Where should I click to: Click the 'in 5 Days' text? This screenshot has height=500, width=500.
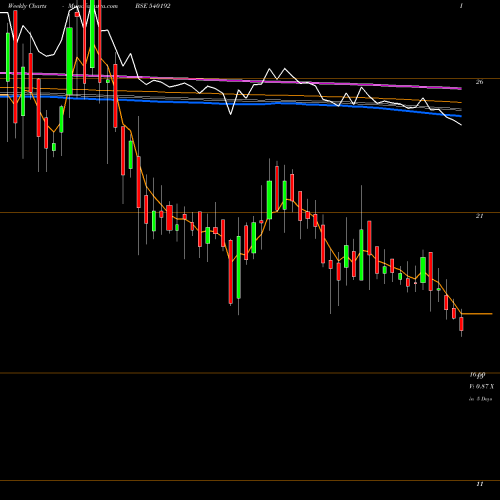481,399
